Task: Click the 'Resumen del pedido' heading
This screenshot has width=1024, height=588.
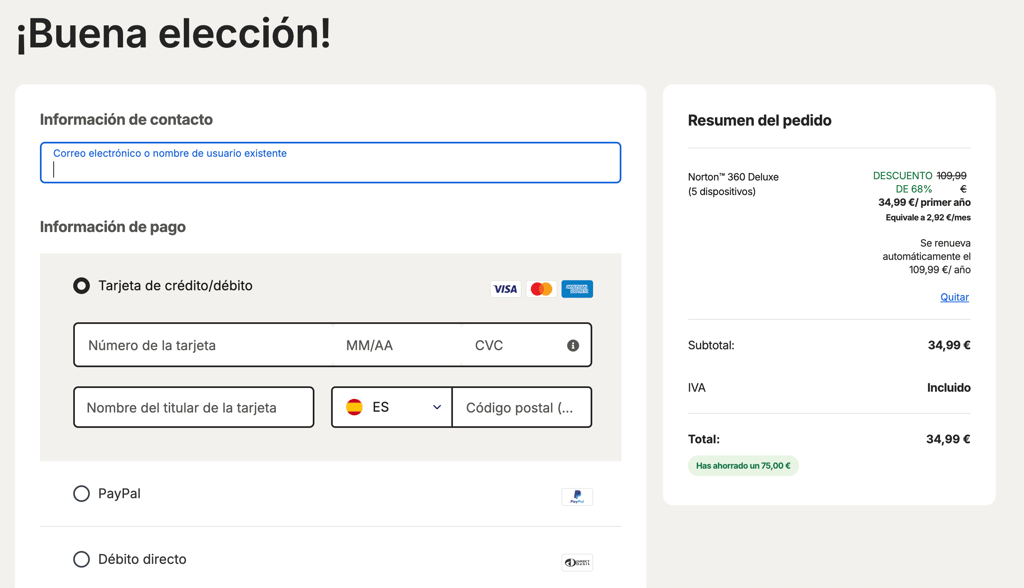Action: [x=760, y=120]
